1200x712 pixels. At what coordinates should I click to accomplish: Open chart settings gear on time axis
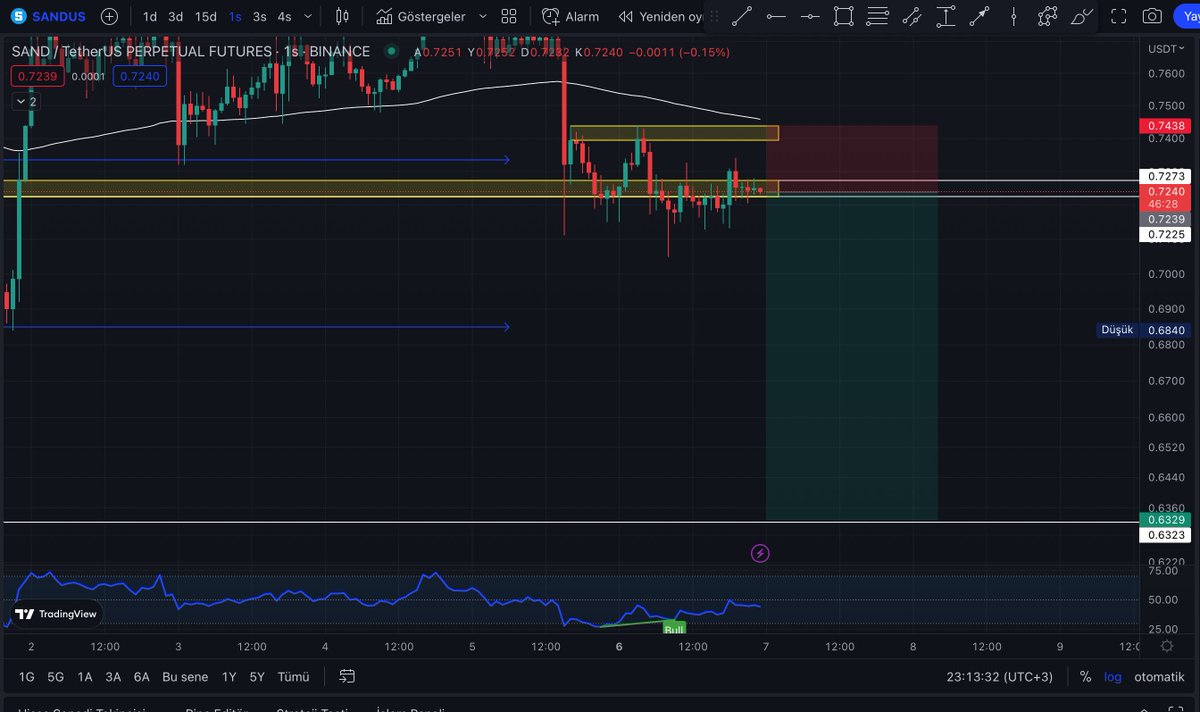tap(1167, 646)
